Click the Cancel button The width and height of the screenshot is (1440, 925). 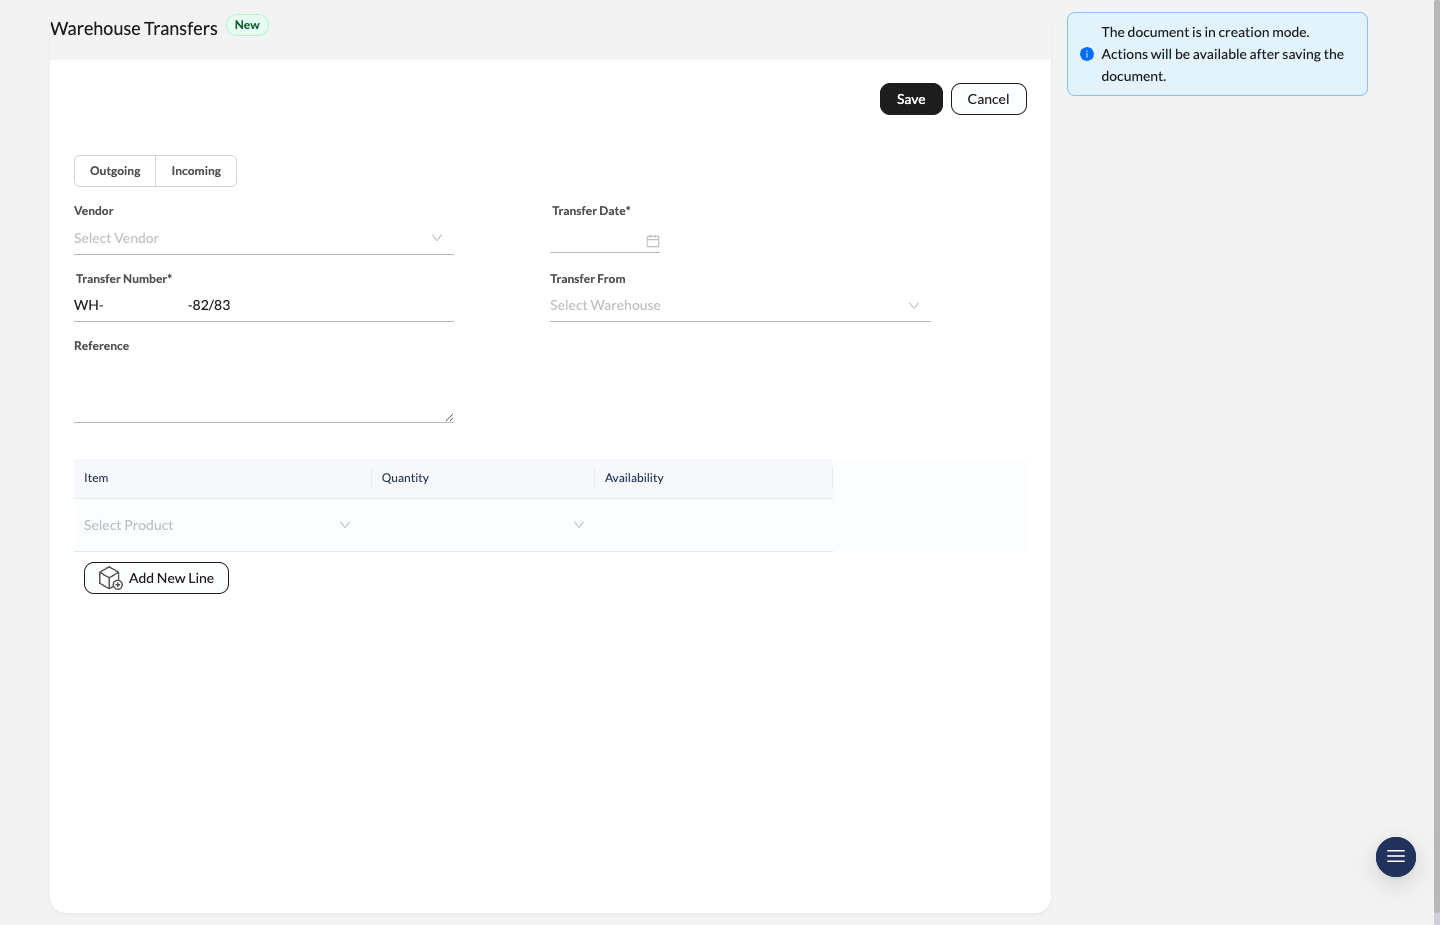click(988, 99)
